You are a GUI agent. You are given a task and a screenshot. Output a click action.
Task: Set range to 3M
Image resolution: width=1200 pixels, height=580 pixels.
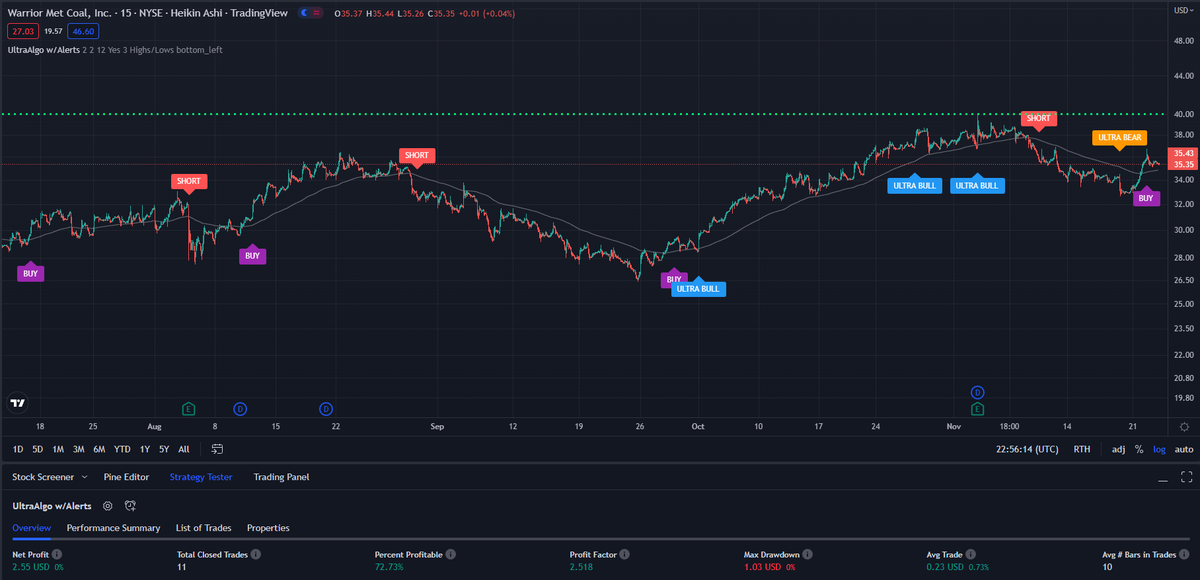[x=79, y=450]
